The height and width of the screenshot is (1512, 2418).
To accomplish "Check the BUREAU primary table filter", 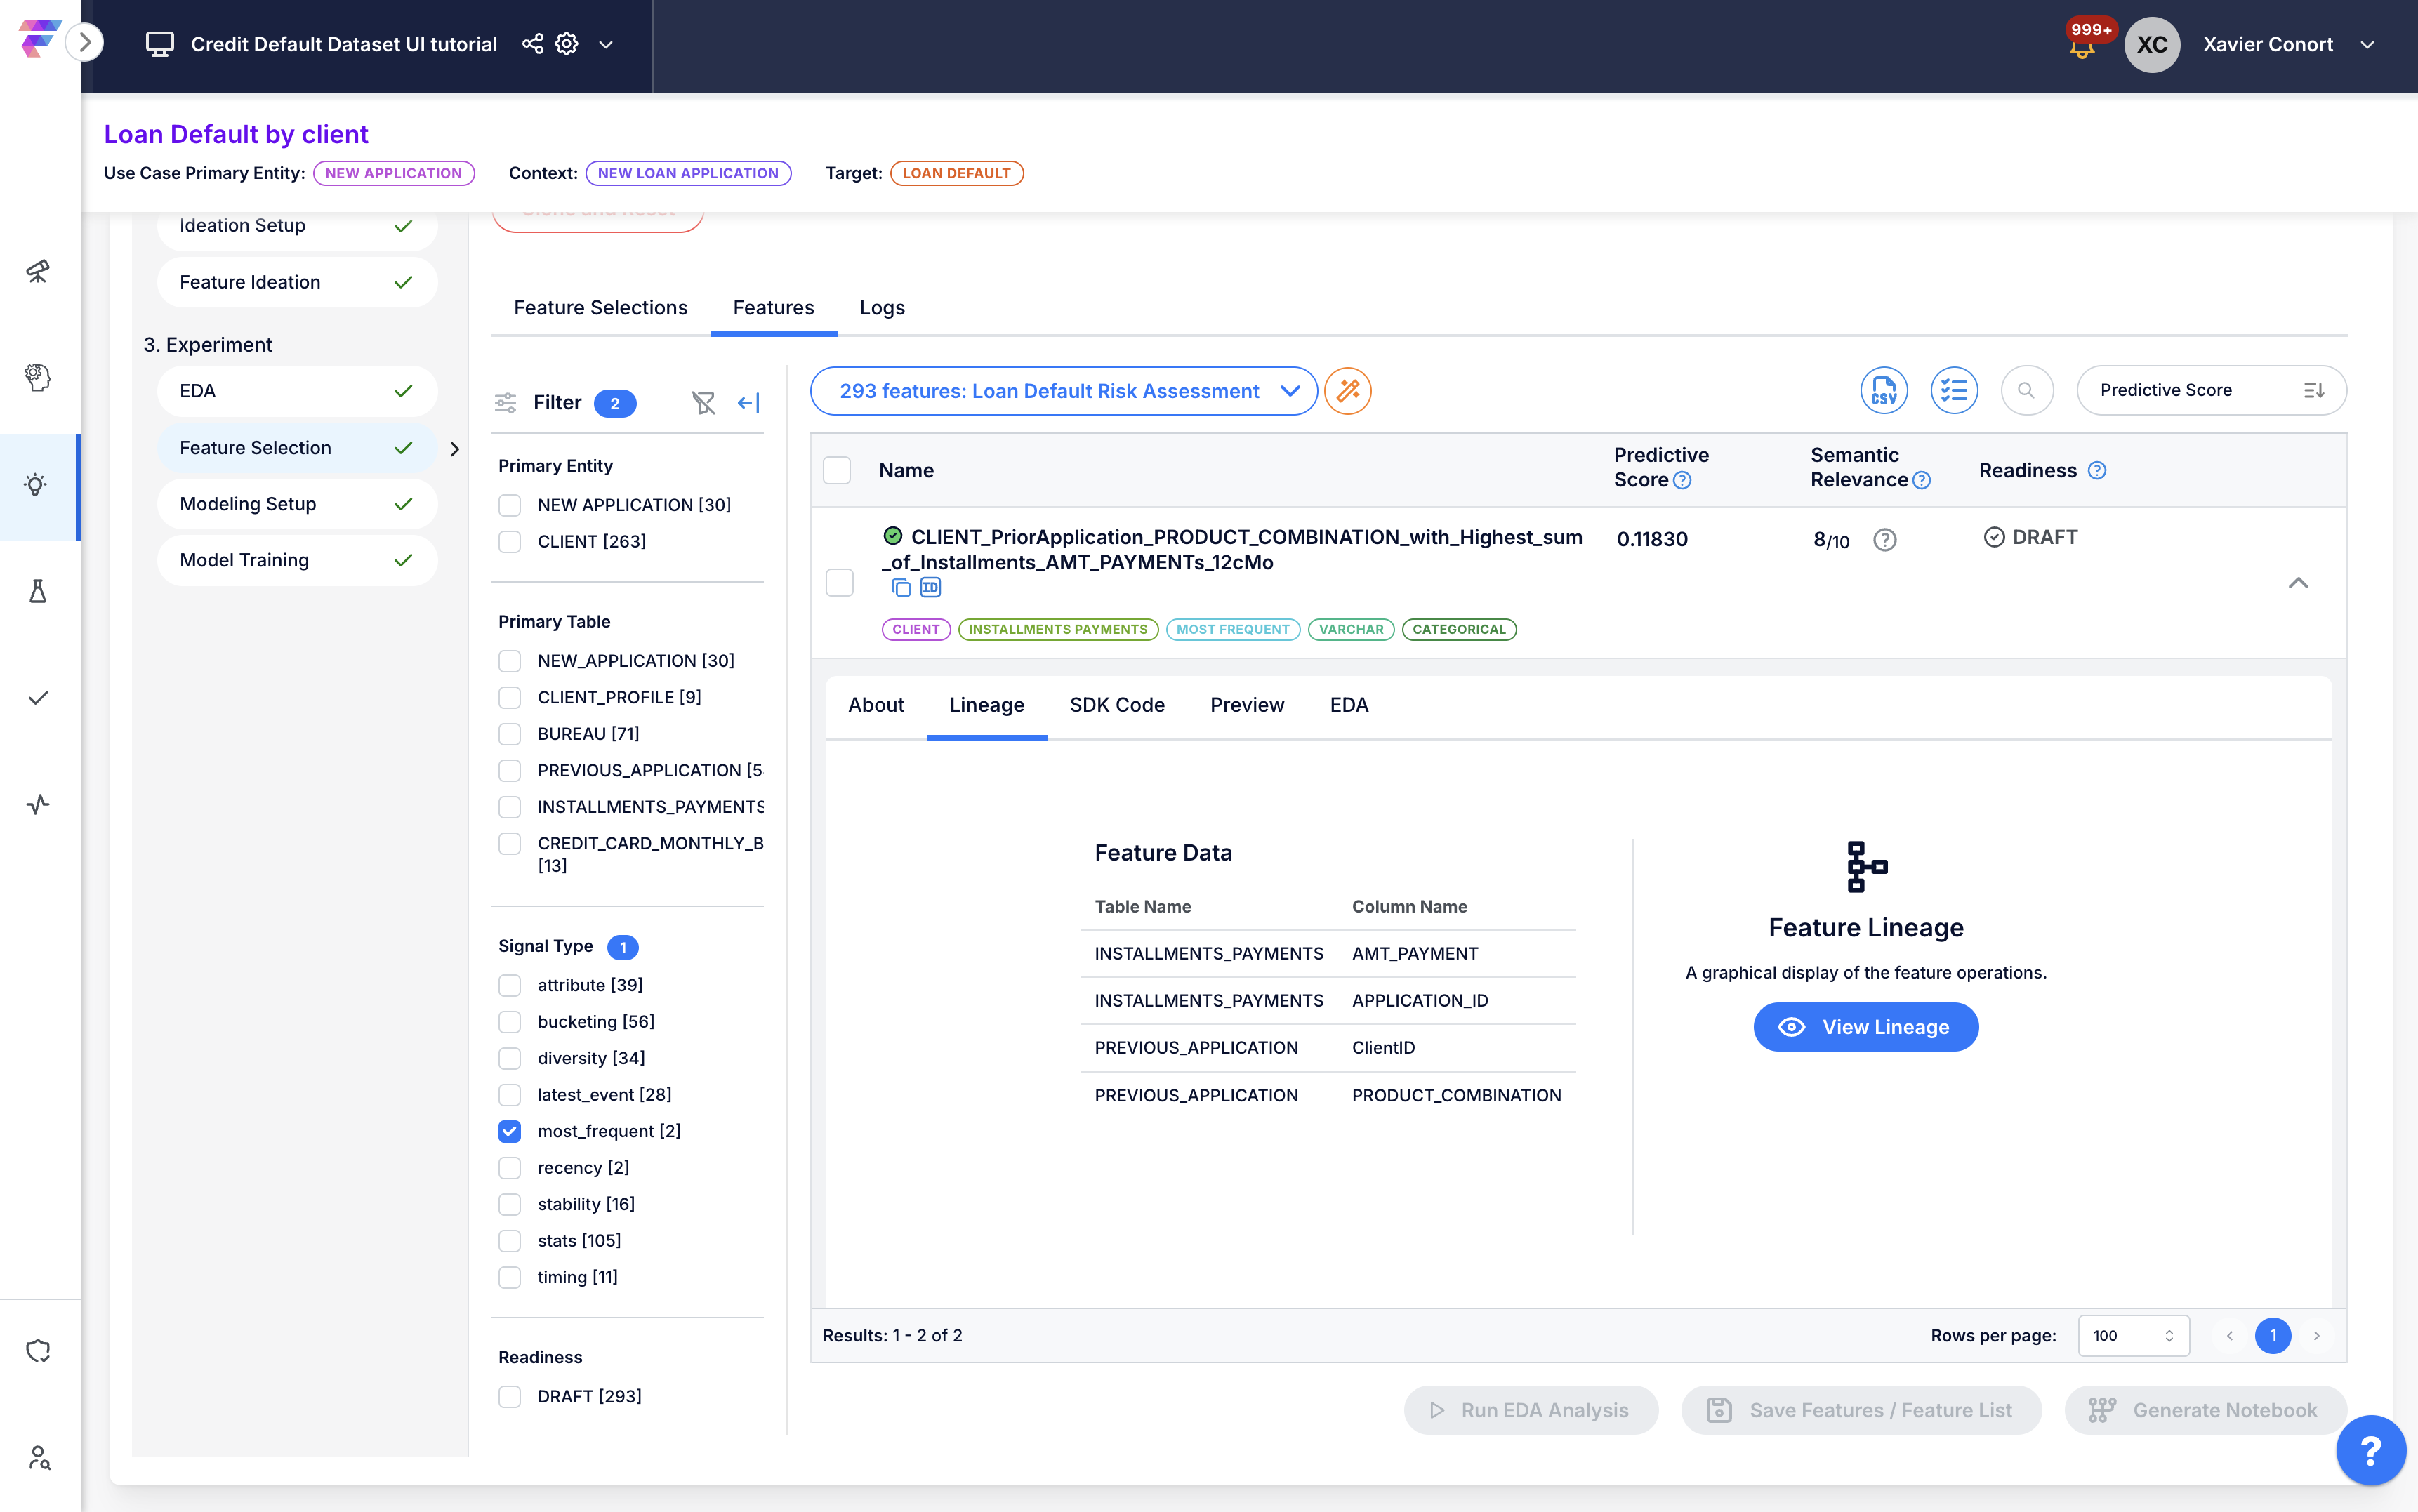I will pyautogui.click(x=510, y=734).
